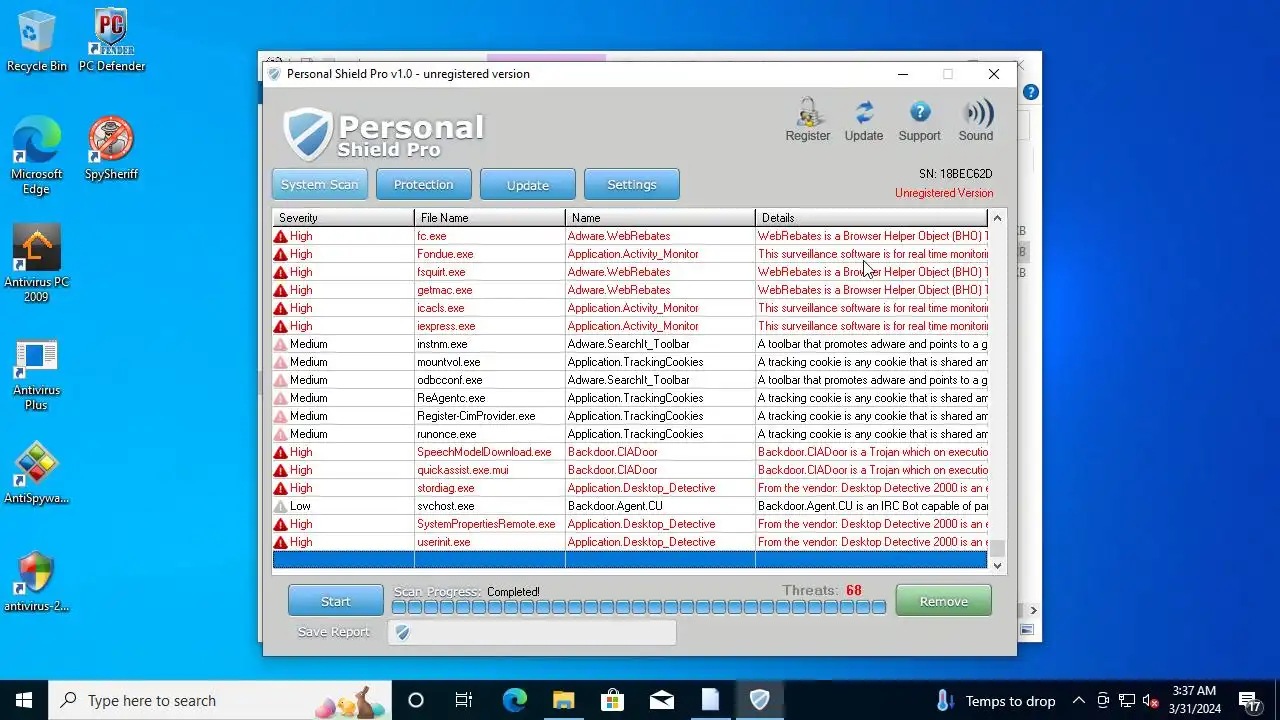The height and width of the screenshot is (720, 1280).
Task: Open the Register icon in Personal Shield Pro
Action: (807, 120)
